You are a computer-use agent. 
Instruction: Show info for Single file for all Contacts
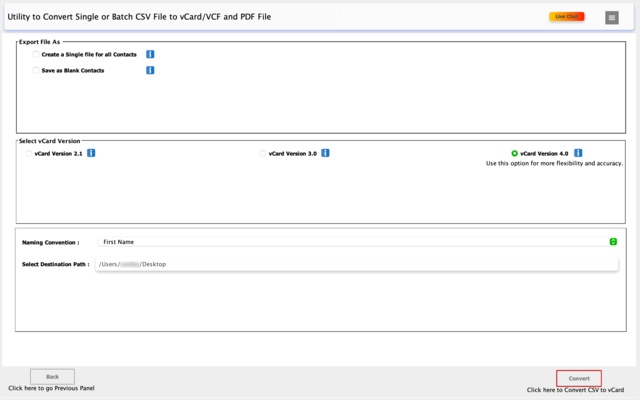pos(150,54)
